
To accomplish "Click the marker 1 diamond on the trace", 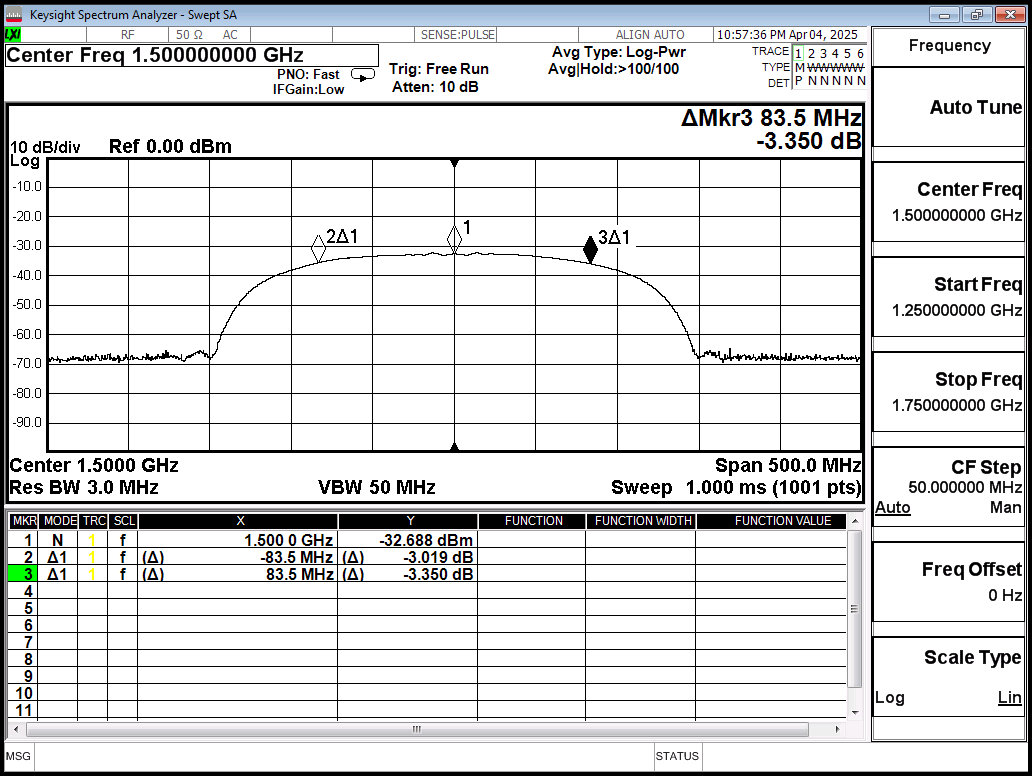I will coord(455,238).
